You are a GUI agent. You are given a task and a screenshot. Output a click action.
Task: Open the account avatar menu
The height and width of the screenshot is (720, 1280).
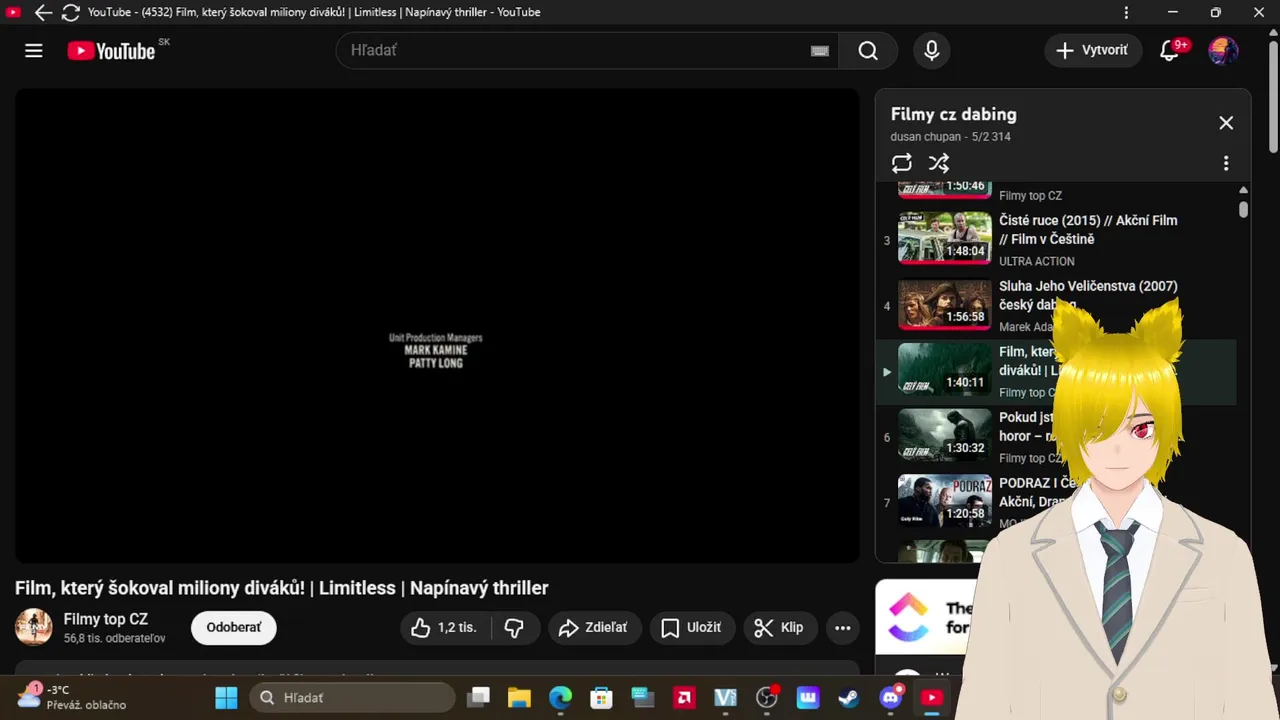[x=1223, y=51]
